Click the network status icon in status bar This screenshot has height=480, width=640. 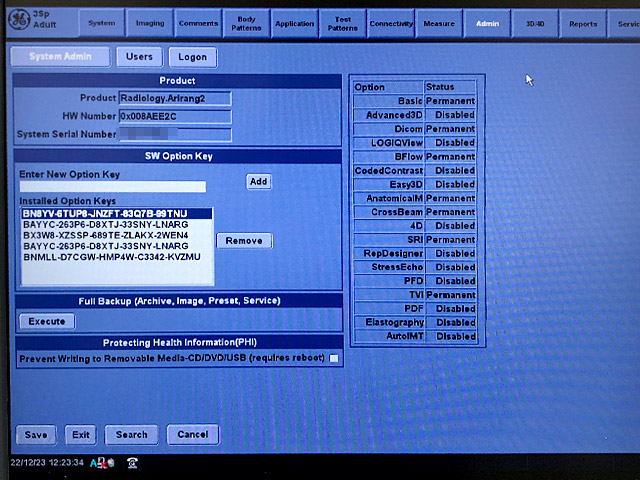pos(102,463)
